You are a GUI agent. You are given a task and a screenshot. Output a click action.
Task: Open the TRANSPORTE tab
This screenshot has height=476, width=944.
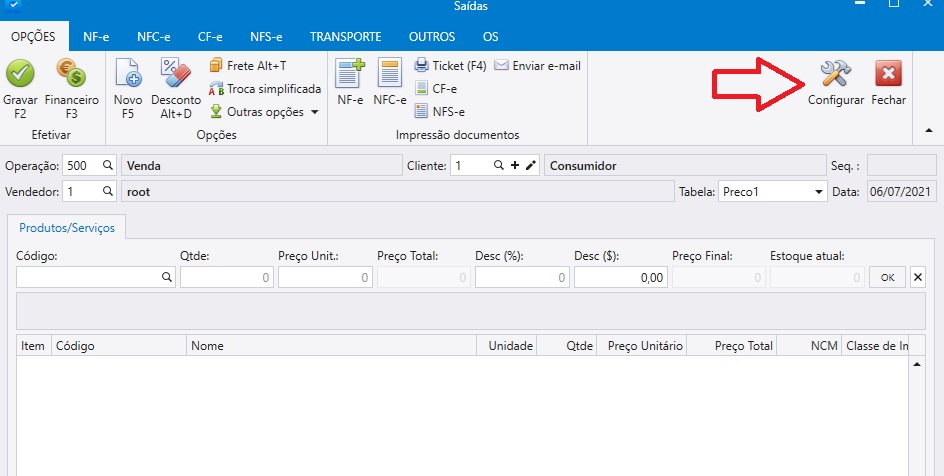point(346,37)
